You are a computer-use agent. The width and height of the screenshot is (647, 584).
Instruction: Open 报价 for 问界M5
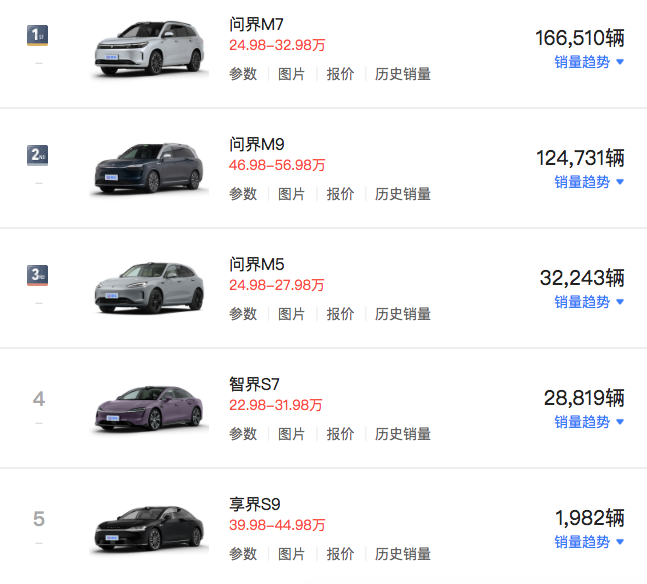click(340, 314)
